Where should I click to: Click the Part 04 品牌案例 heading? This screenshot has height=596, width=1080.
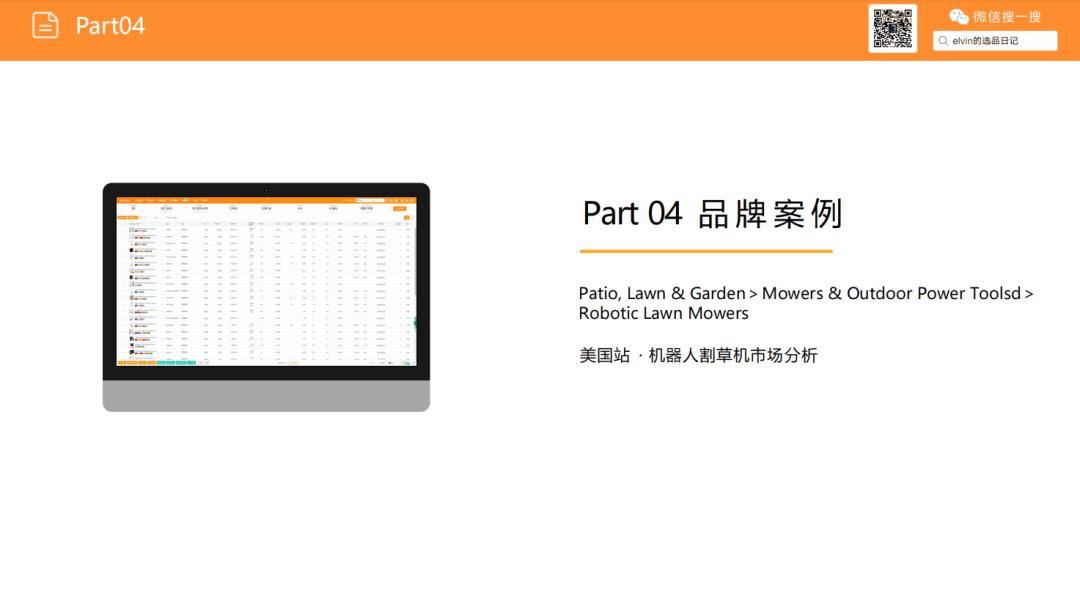pos(712,213)
